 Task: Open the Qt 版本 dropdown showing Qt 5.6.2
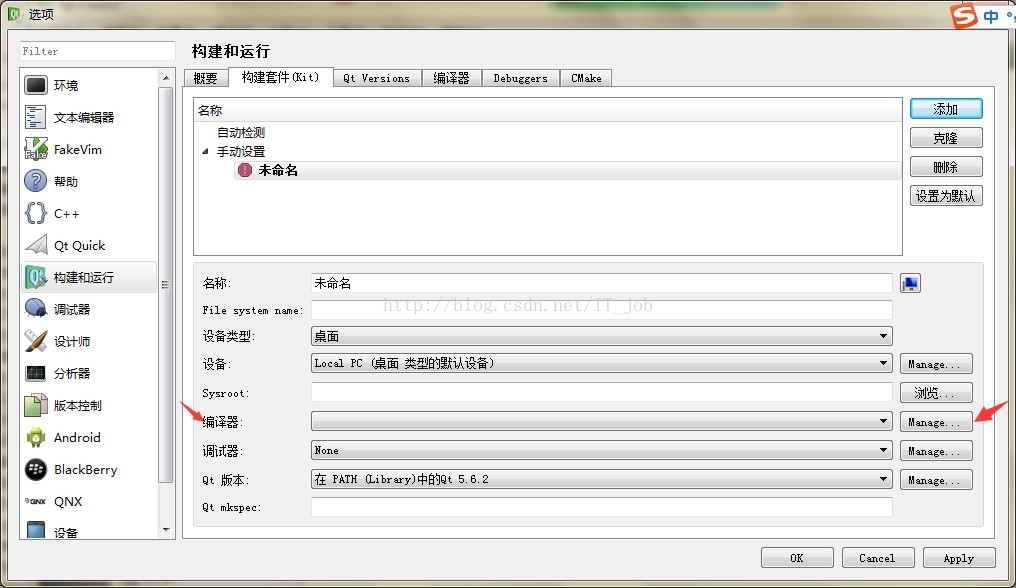pos(601,479)
